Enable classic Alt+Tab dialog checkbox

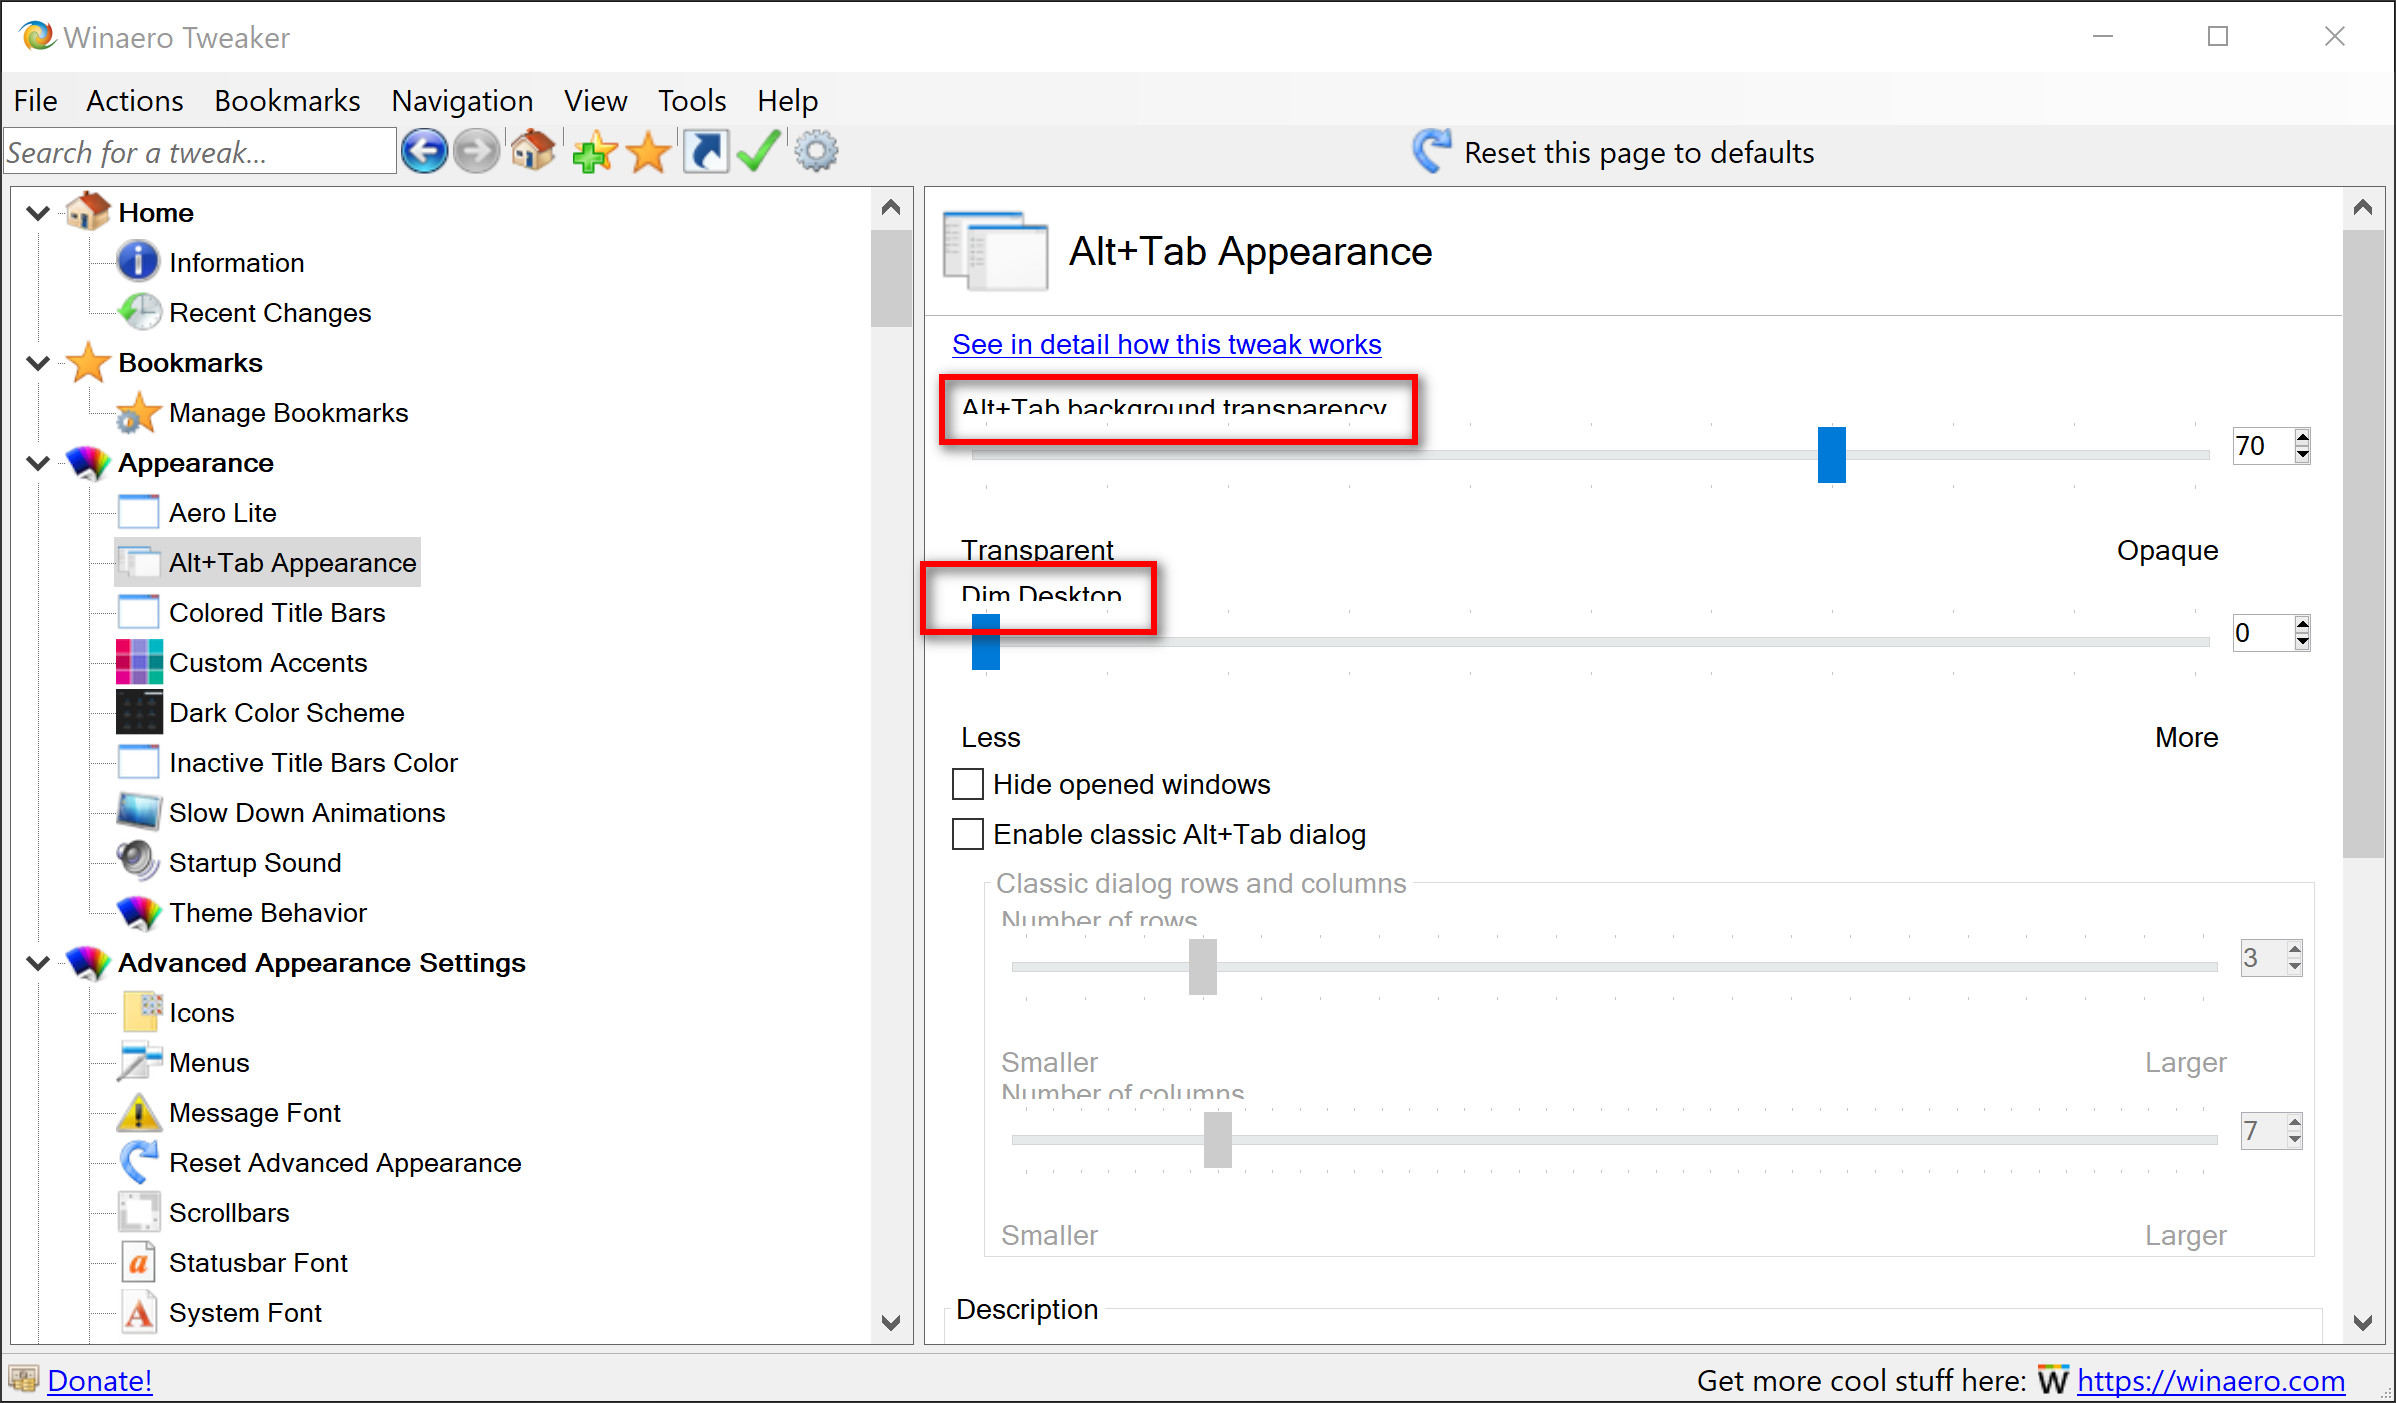[968, 835]
